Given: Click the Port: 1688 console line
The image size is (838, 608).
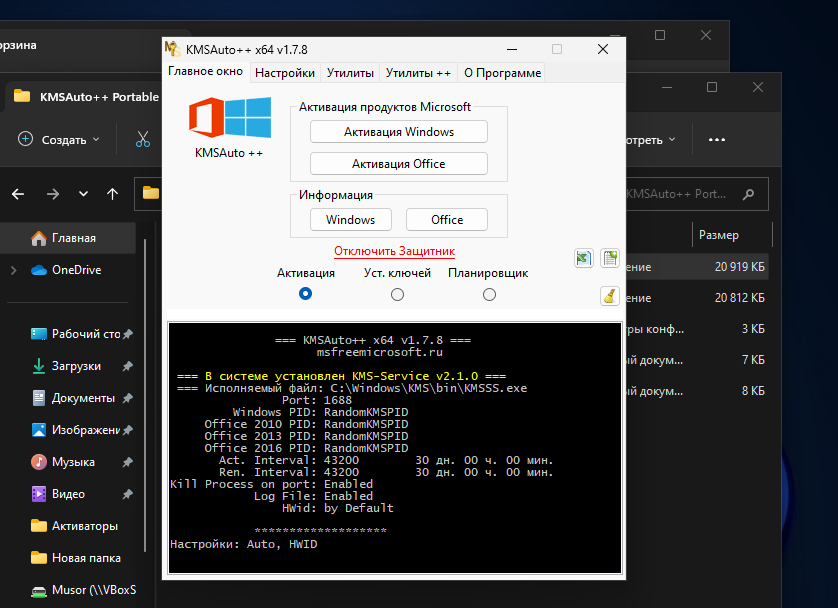Looking at the screenshot, I should [317, 400].
